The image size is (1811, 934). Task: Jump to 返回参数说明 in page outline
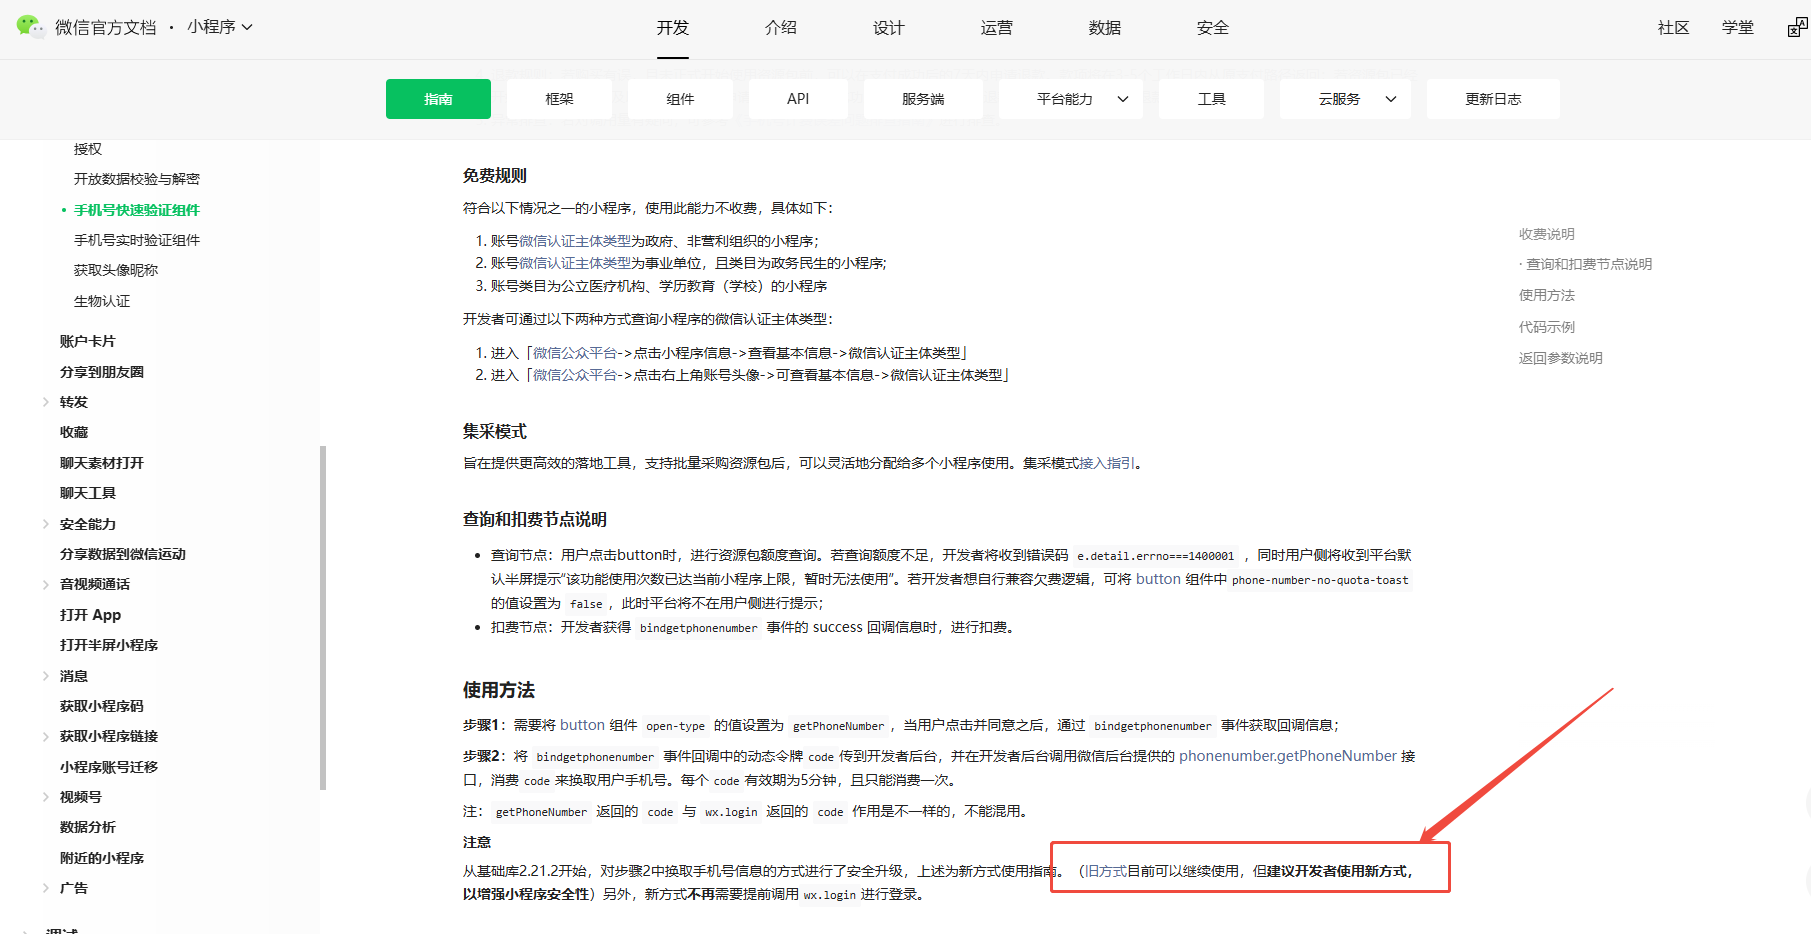pos(1561,358)
